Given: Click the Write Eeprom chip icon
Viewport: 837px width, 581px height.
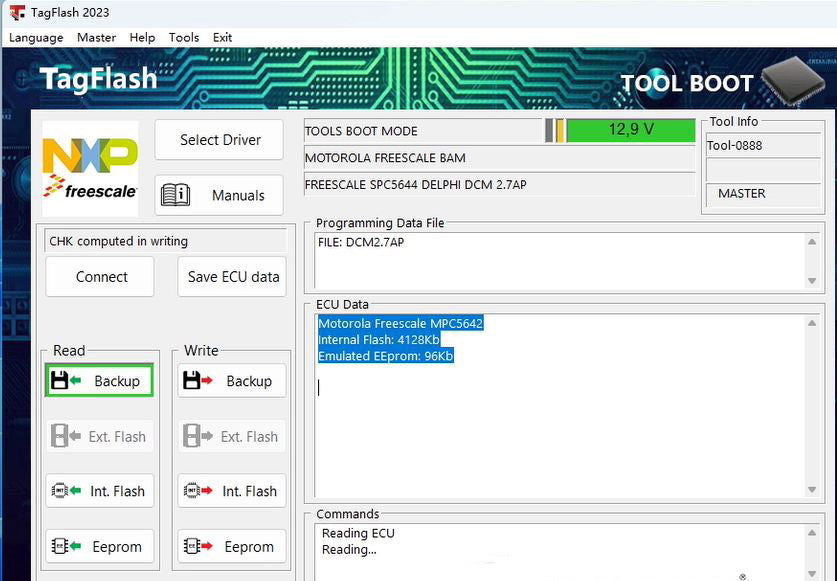Looking at the screenshot, I should pyautogui.click(x=198, y=546).
